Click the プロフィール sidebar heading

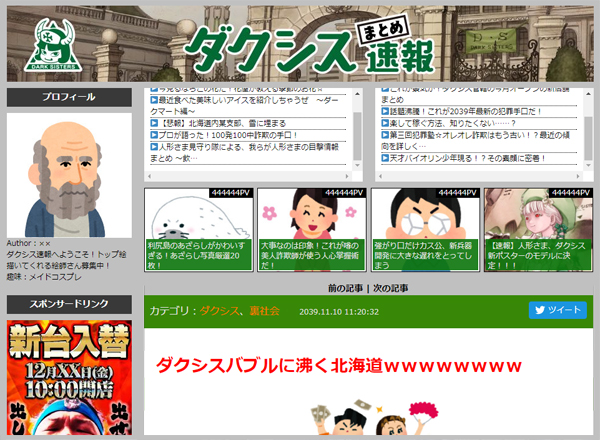pyautogui.click(x=69, y=97)
